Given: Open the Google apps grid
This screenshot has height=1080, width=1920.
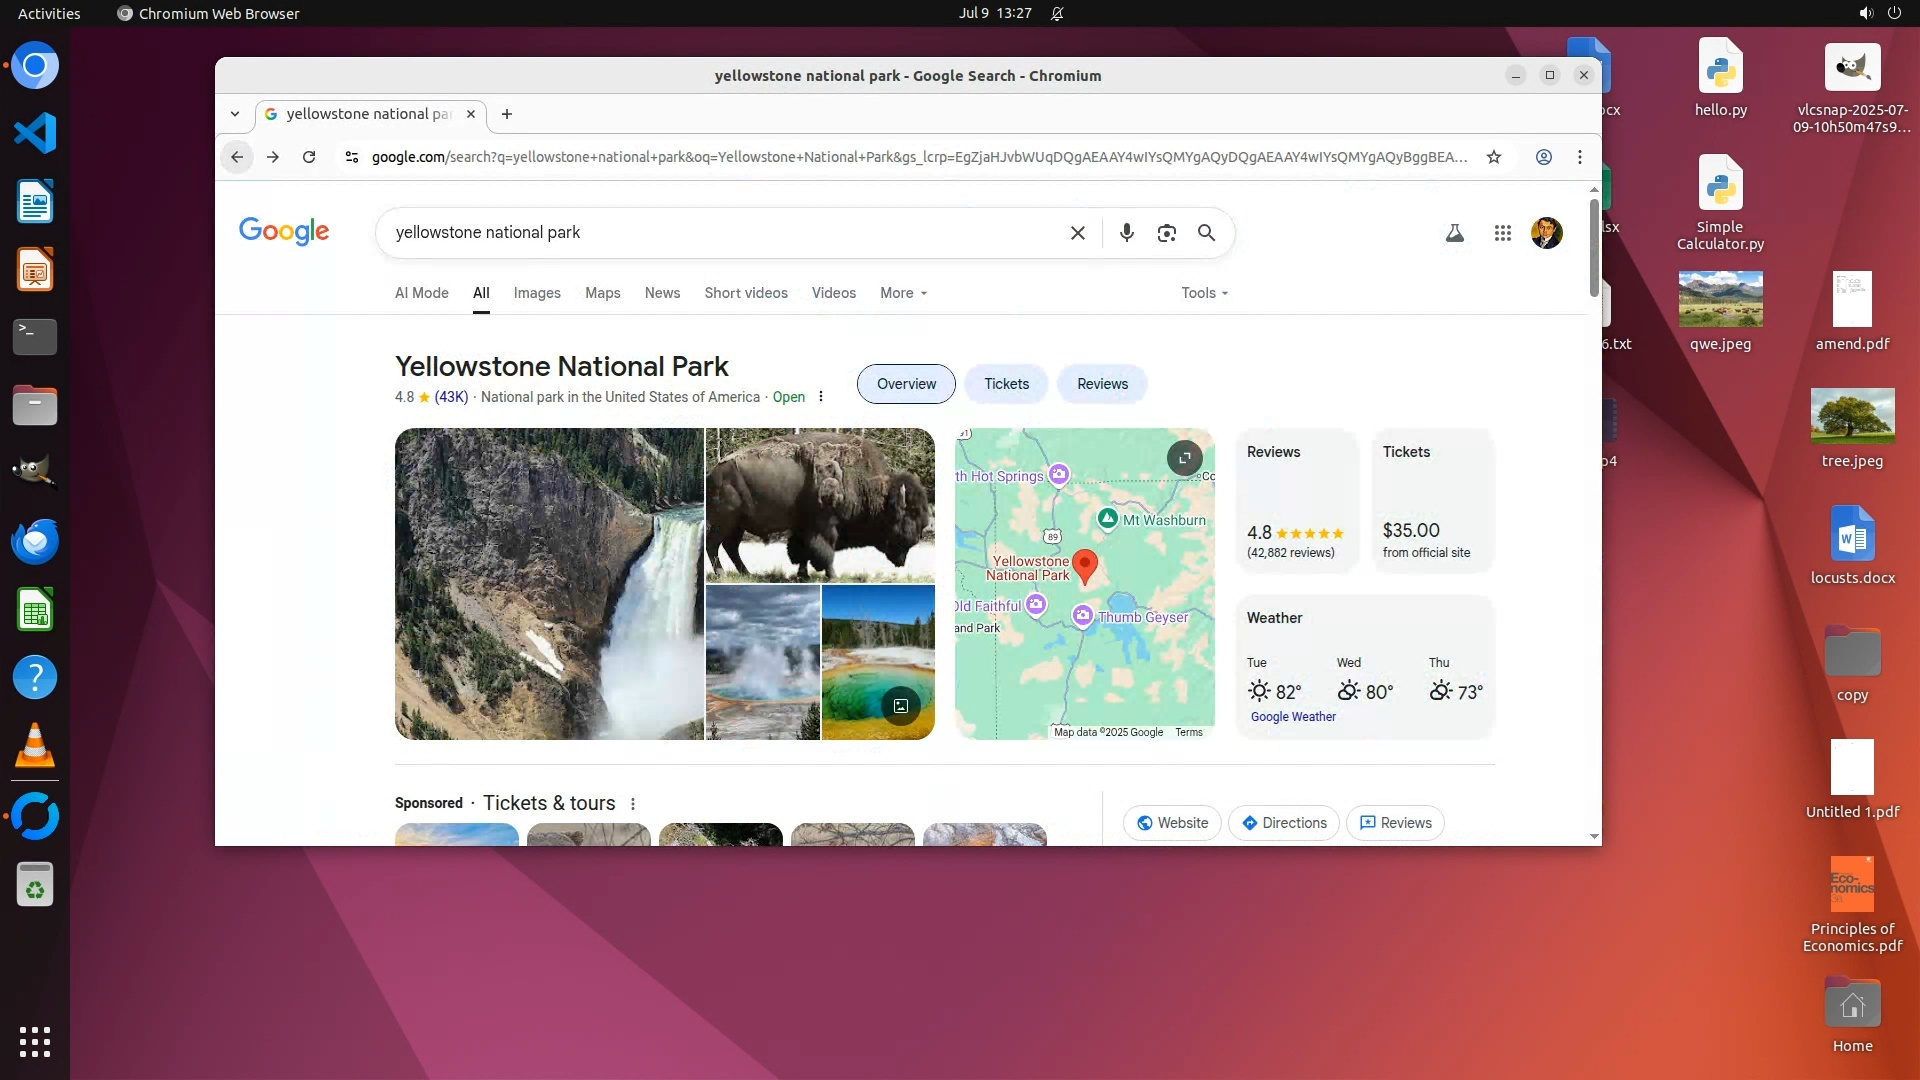Looking at the screenshot, I should (x=1502, y=233).
